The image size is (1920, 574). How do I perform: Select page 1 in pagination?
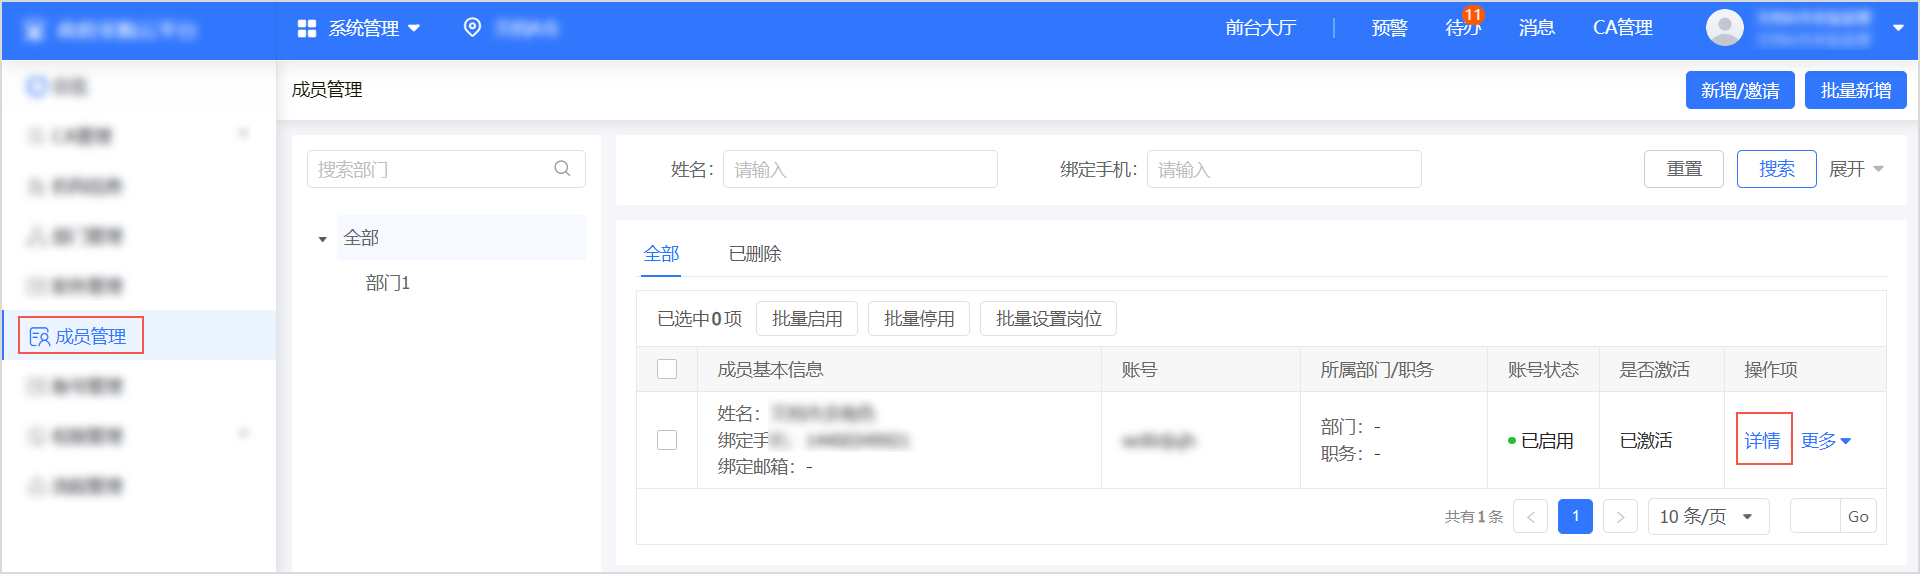(x=1575, y=517)
